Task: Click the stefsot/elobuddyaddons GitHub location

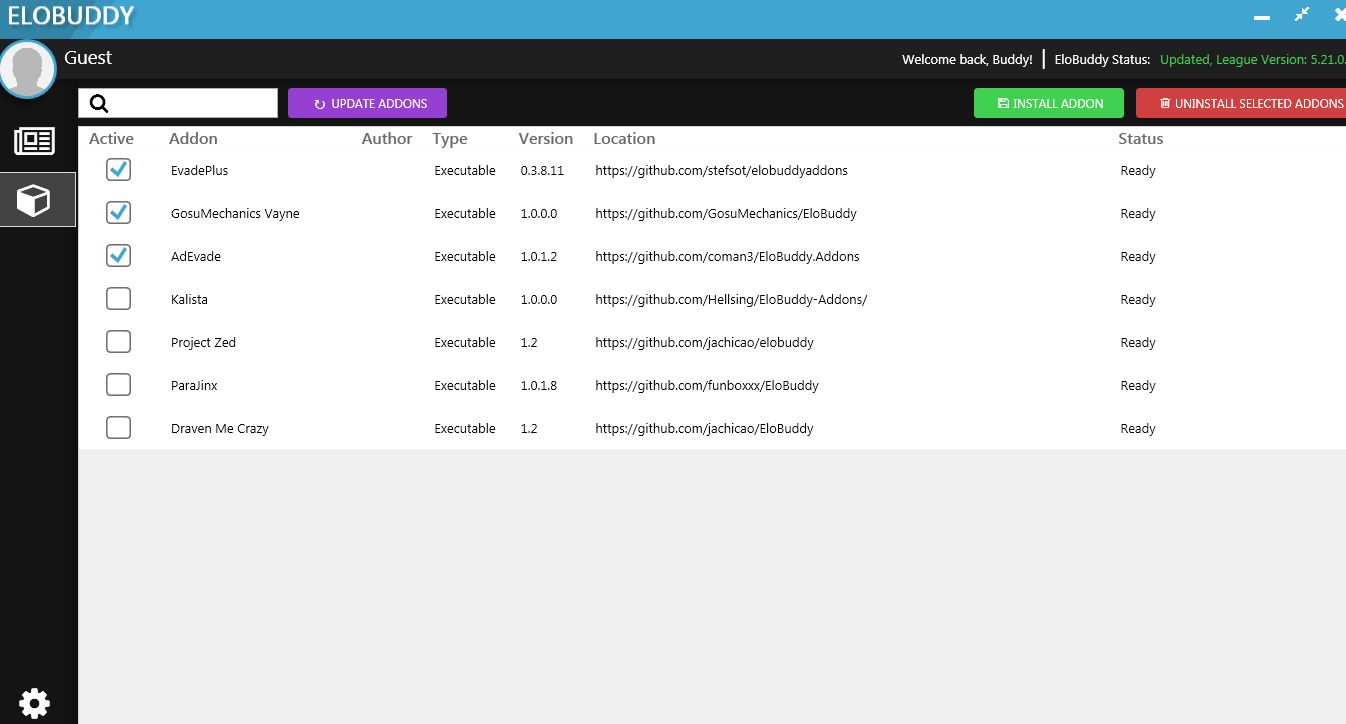Action: coord(721,171)
